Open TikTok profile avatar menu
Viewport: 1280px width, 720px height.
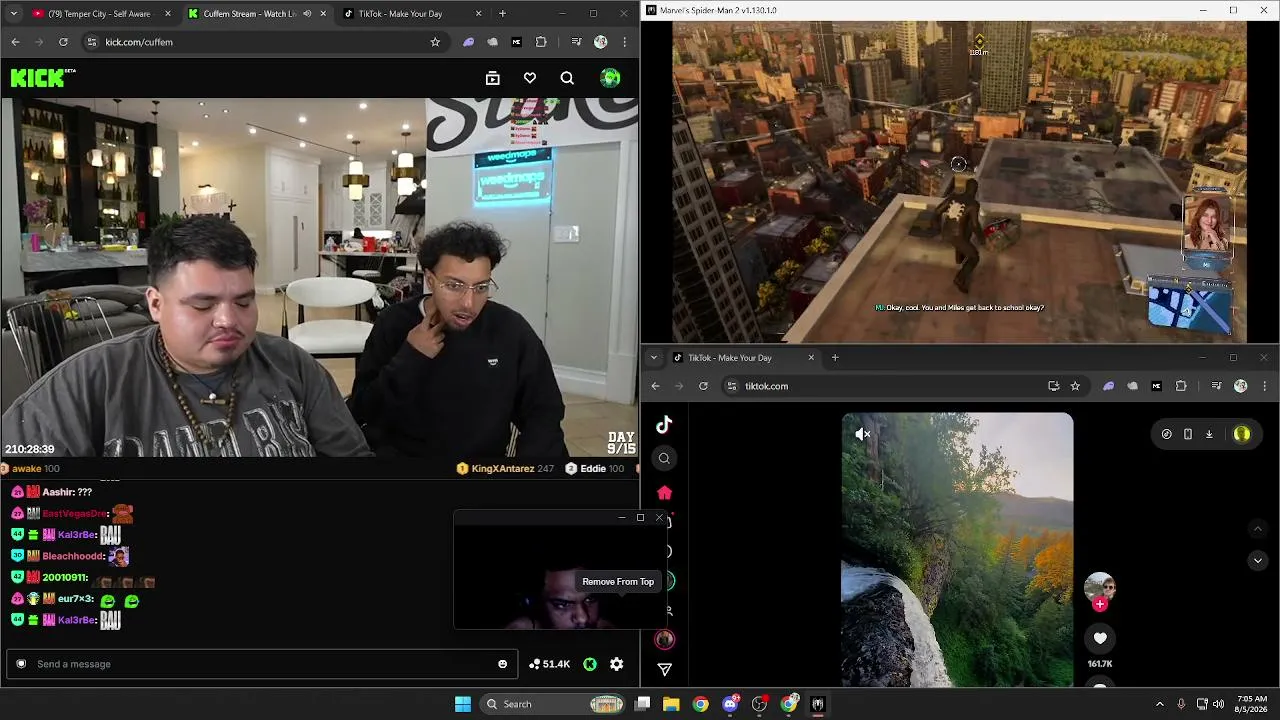[1242, 434]
